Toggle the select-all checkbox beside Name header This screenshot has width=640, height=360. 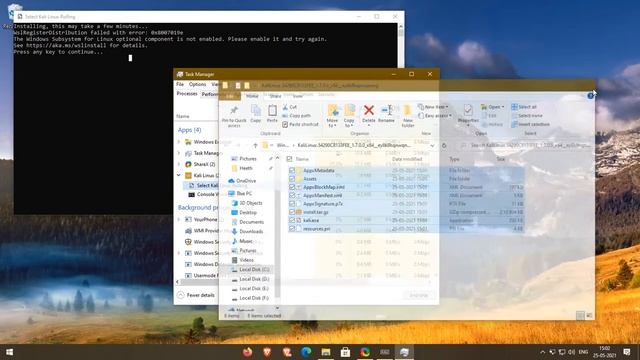click(289, 159)
